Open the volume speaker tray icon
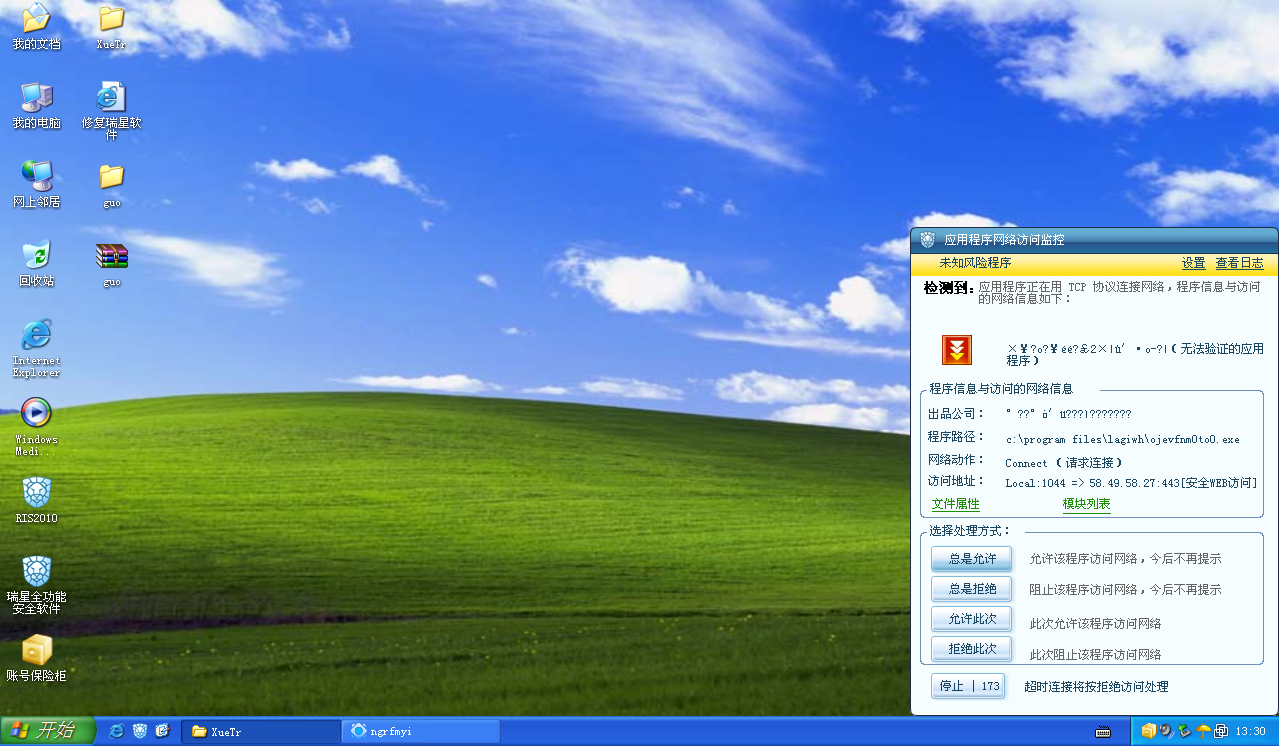 click(1166, 731)
